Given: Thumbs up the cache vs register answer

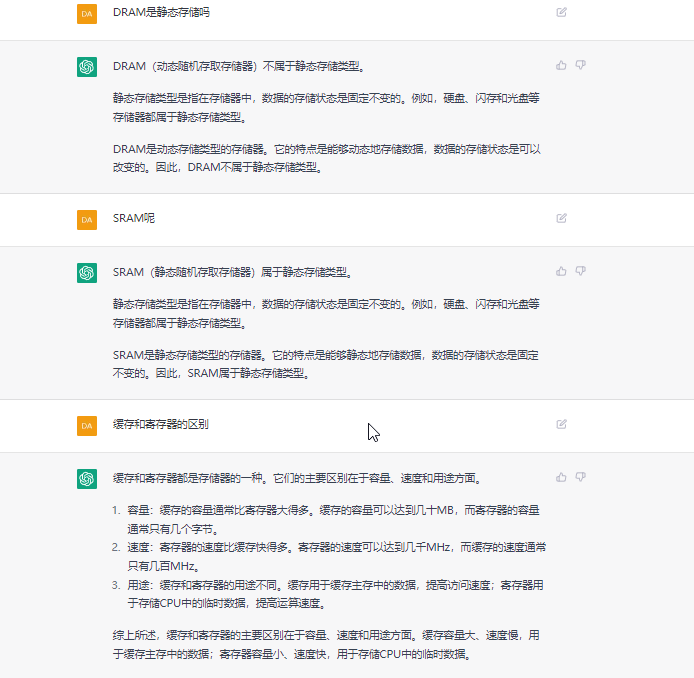Looking at the screenshot, I should 561,477.
